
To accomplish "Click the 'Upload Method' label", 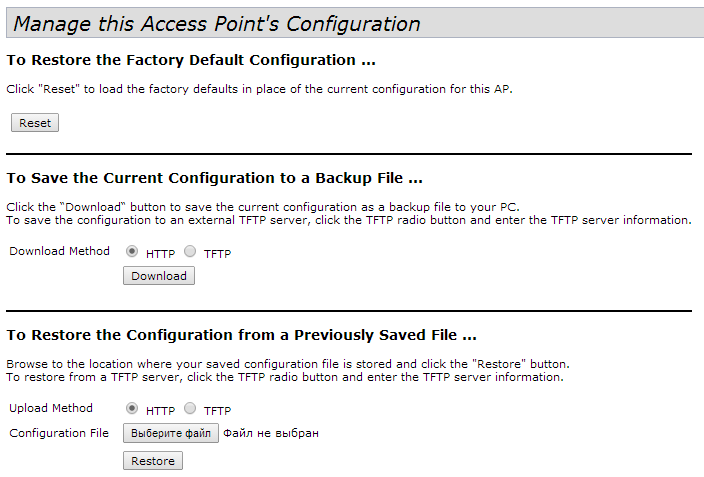I will pyautogui.click(x=51, y=408).
